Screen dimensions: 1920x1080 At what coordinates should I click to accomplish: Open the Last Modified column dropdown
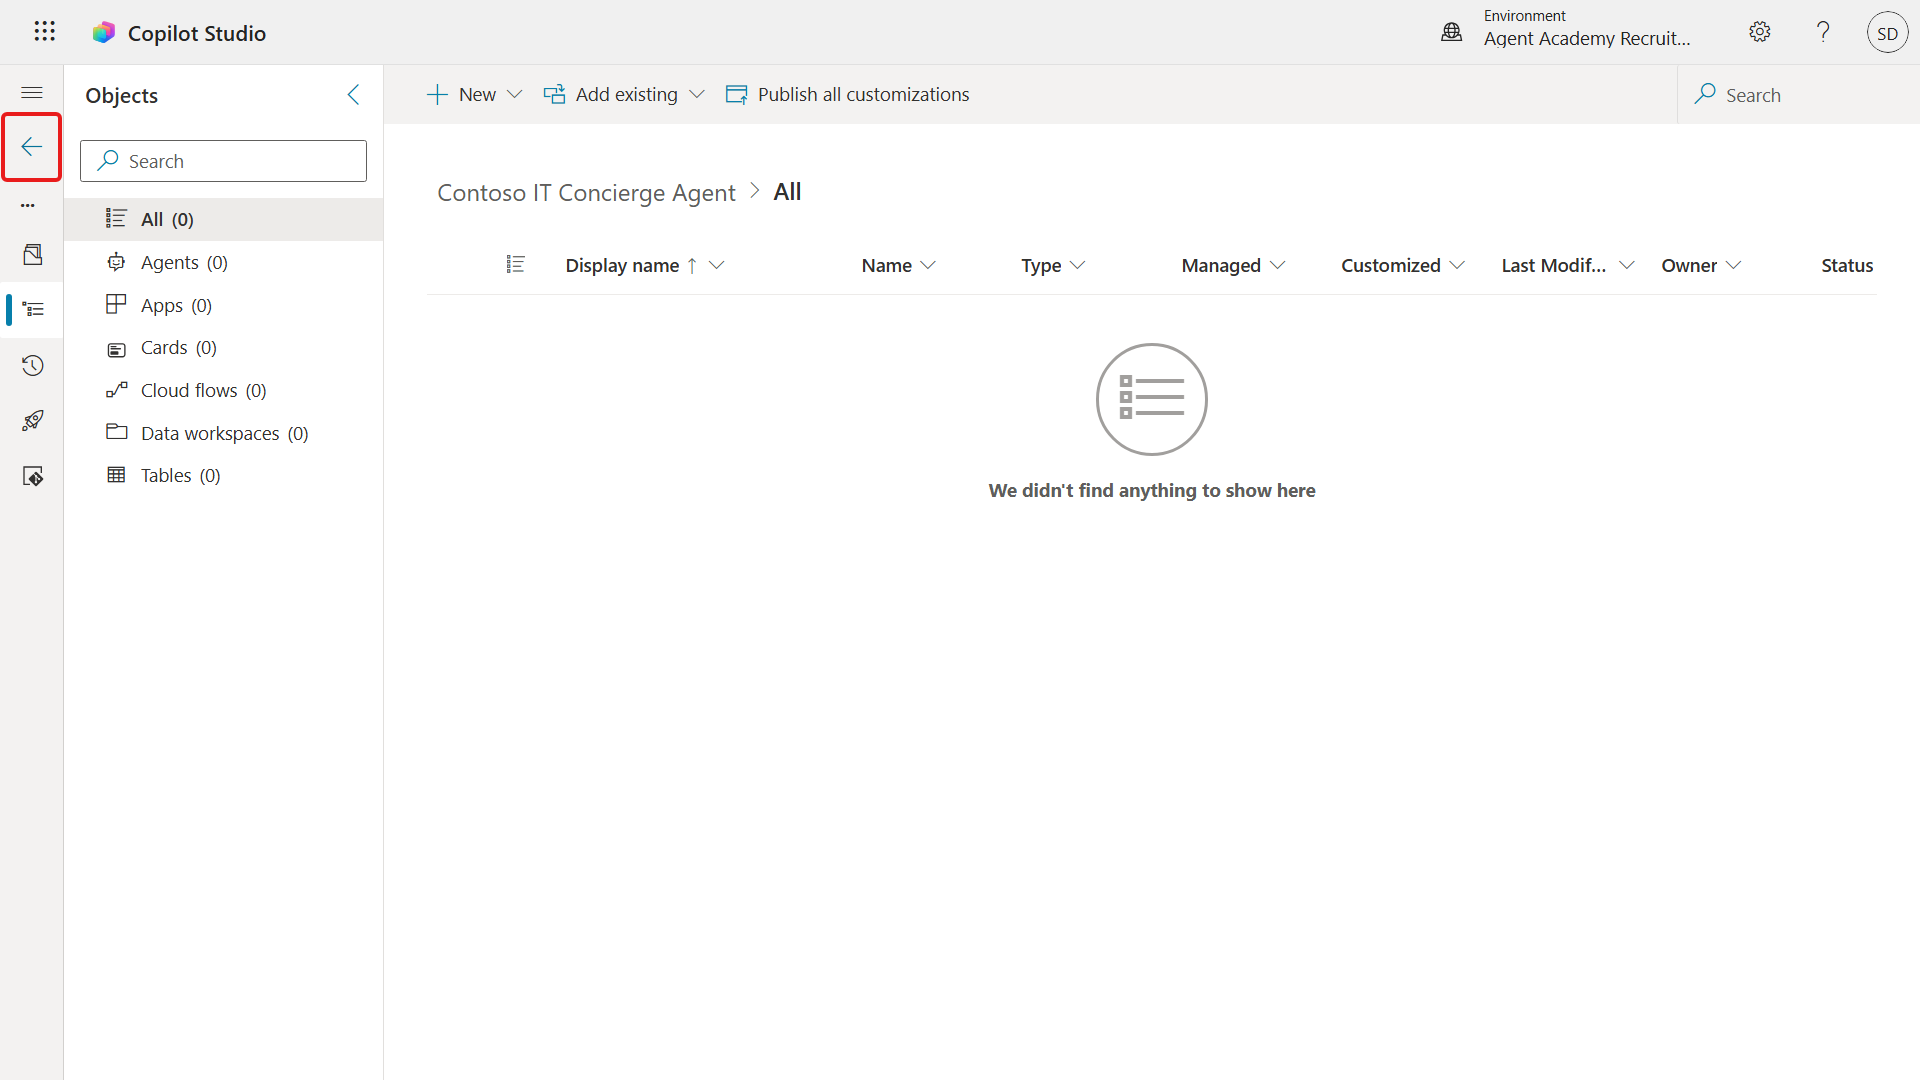coord(1627,265)
